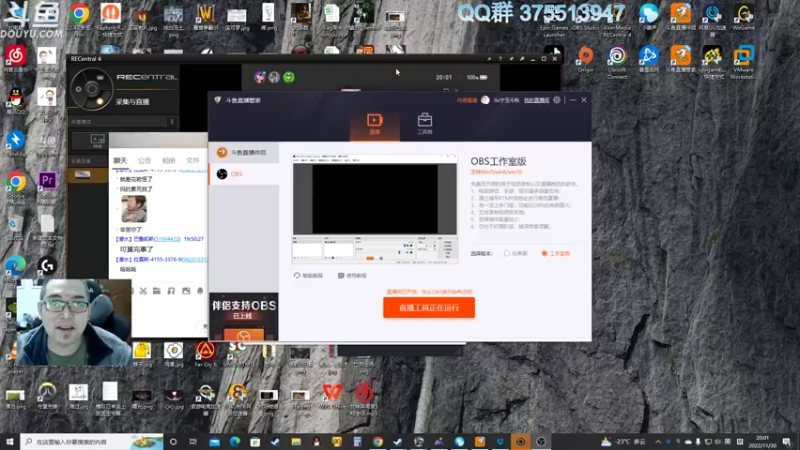Open the notification center icon
The image size is (800, 450).
(787, 442)
